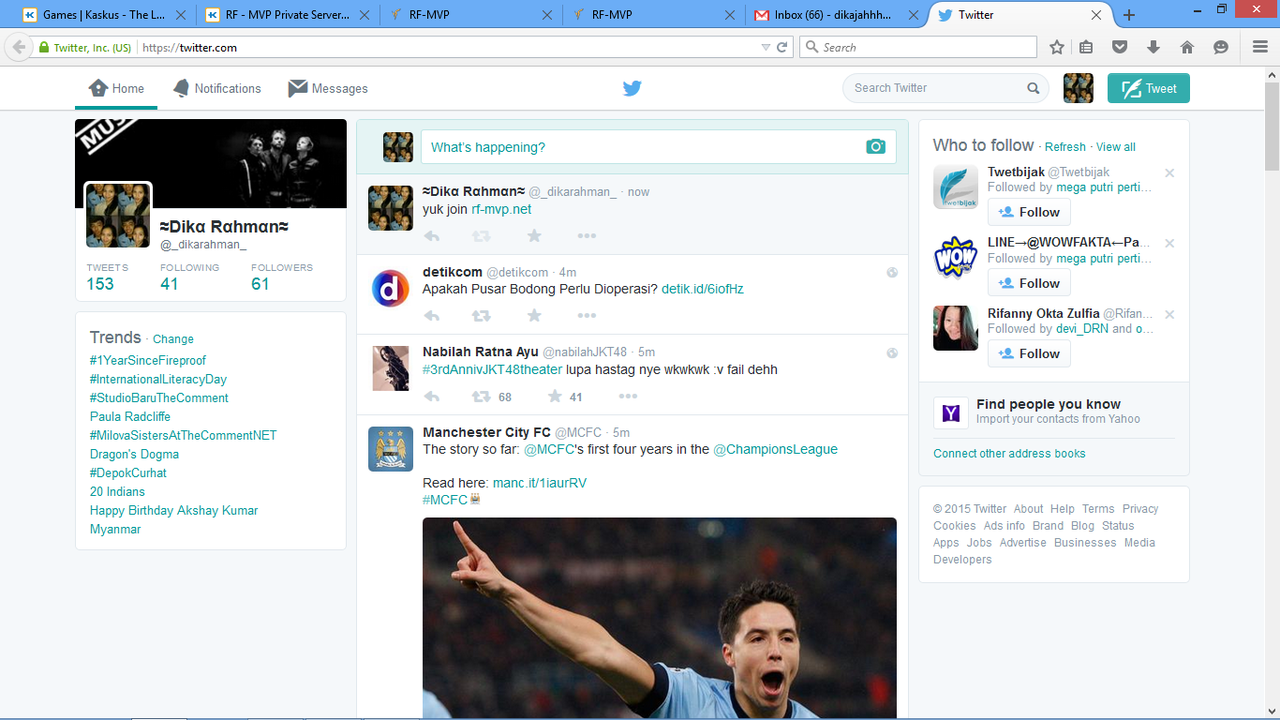Dismiss WOWFAKTA follow suggestion
1280x720 pixels.
tap(1169, 243)
